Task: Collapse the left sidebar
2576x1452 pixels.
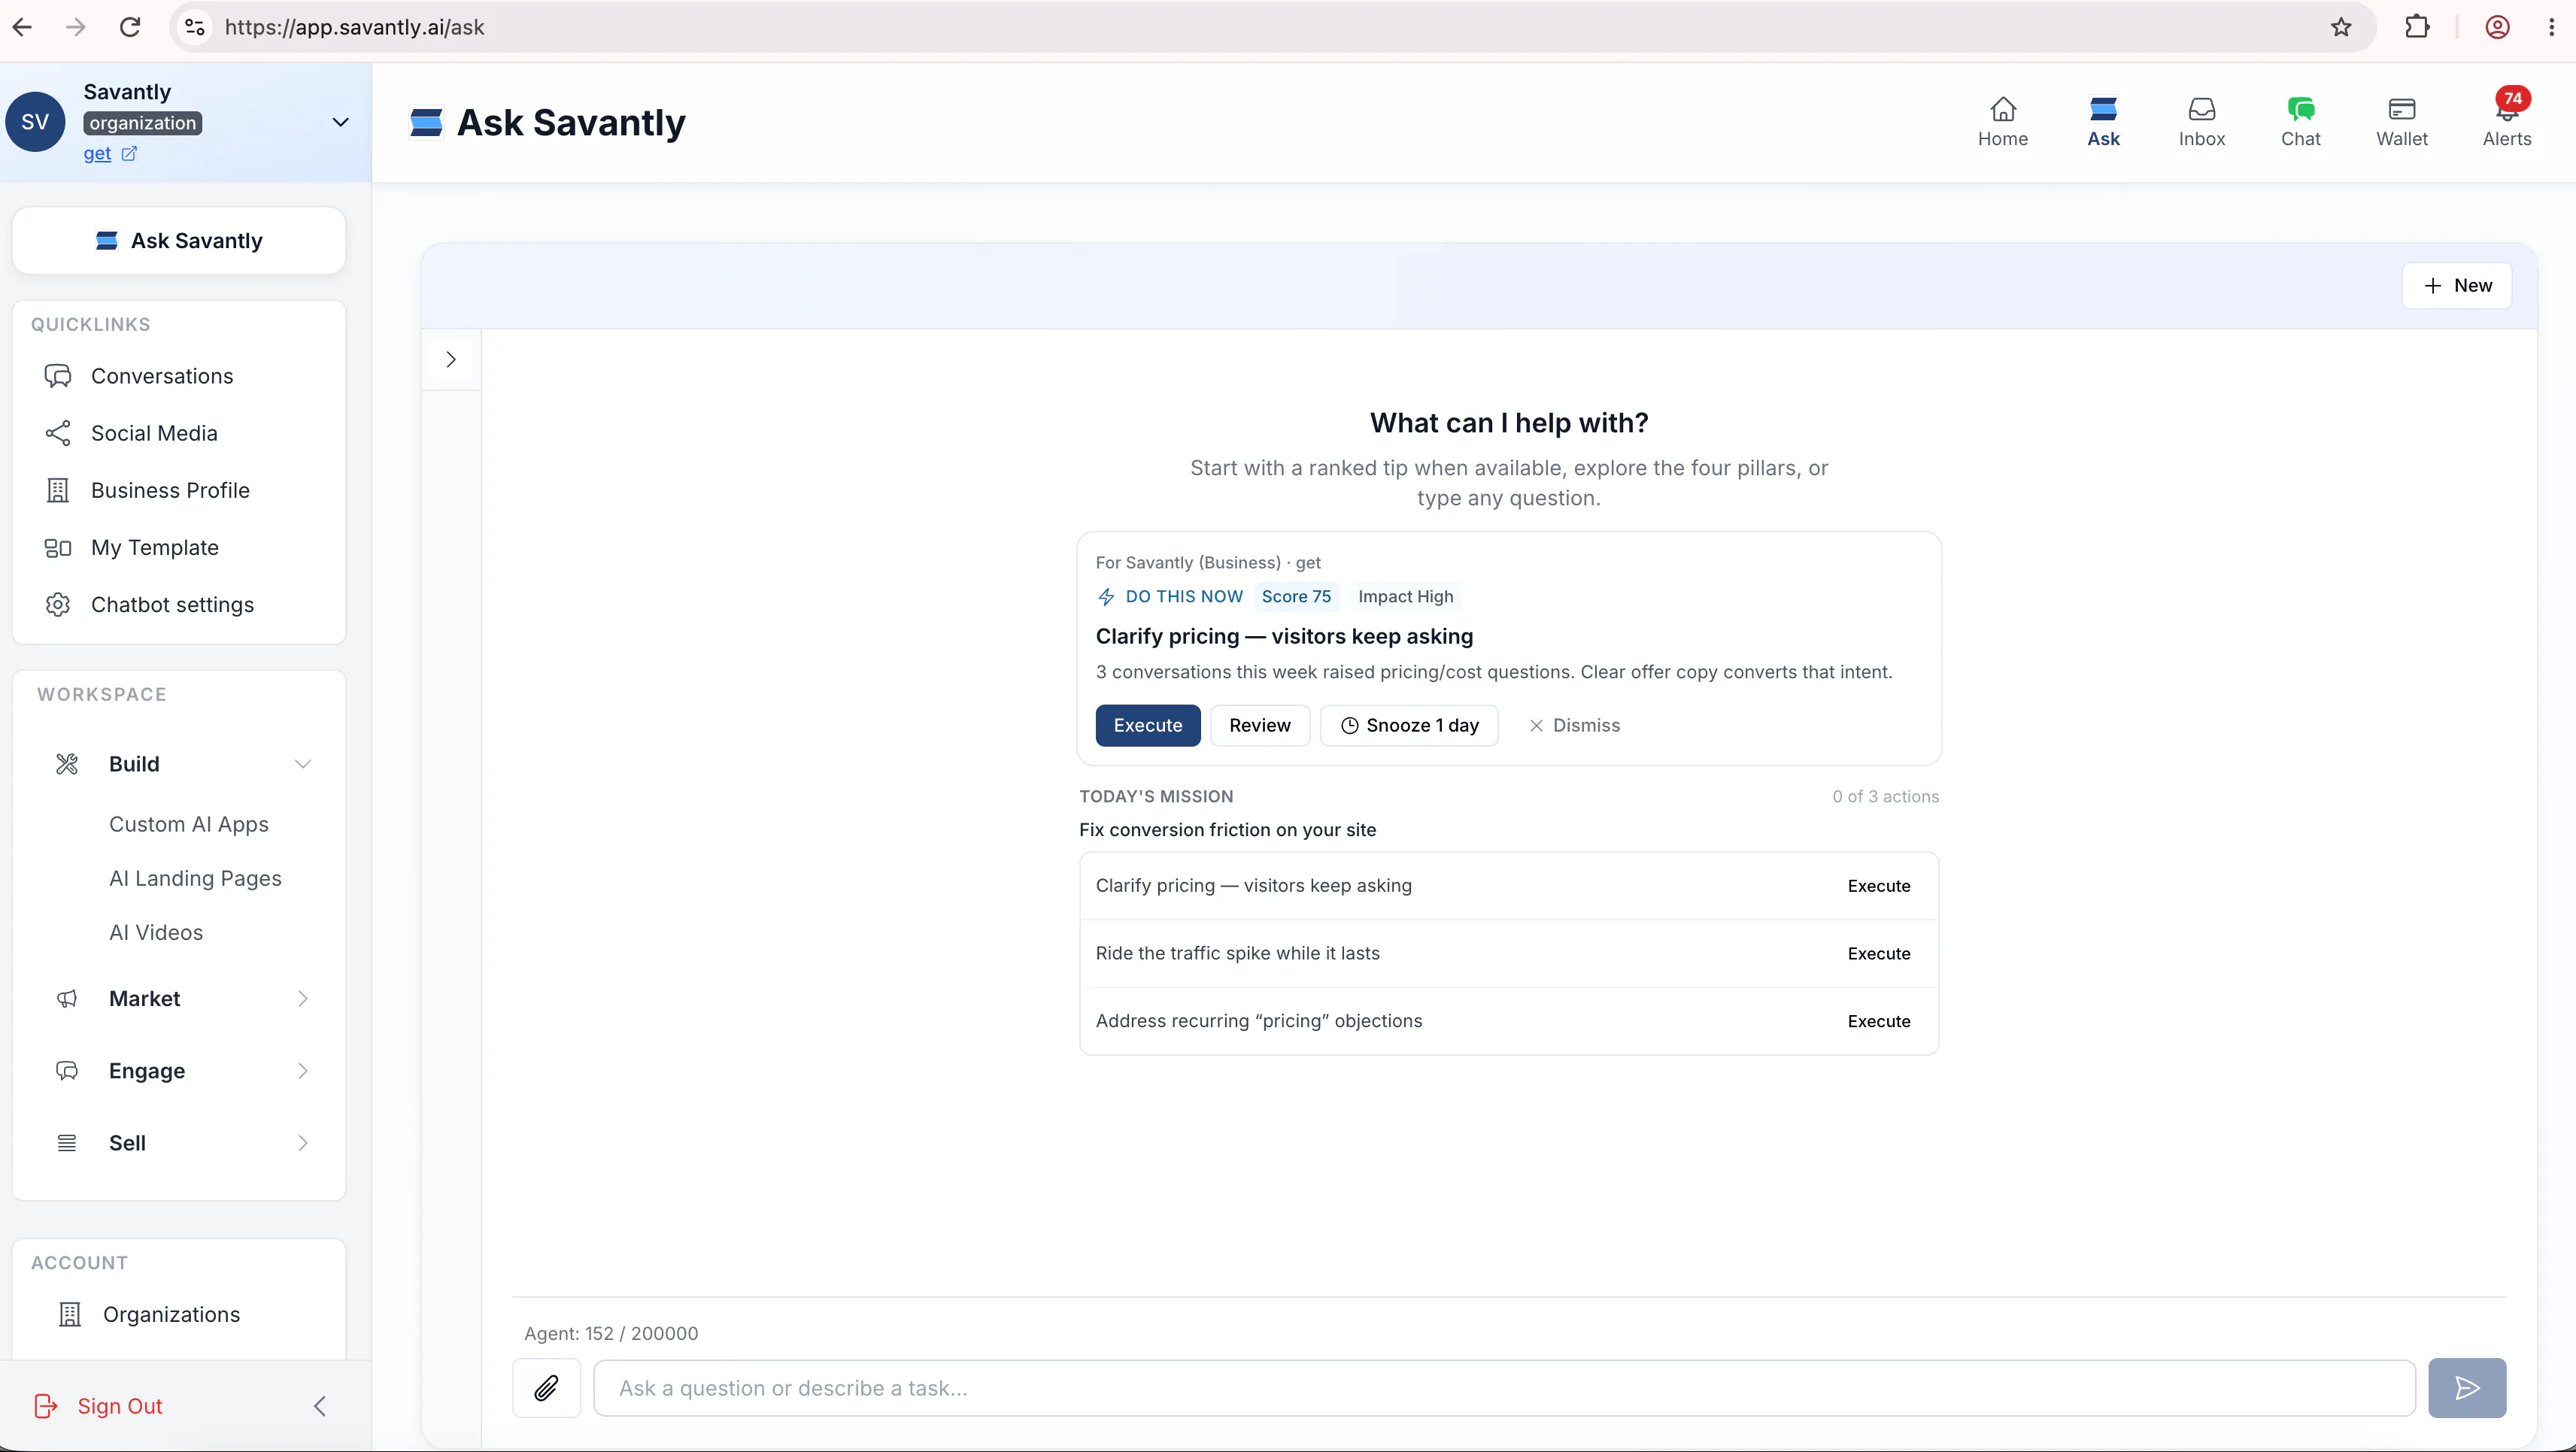Action: [x=320, y=1406]
